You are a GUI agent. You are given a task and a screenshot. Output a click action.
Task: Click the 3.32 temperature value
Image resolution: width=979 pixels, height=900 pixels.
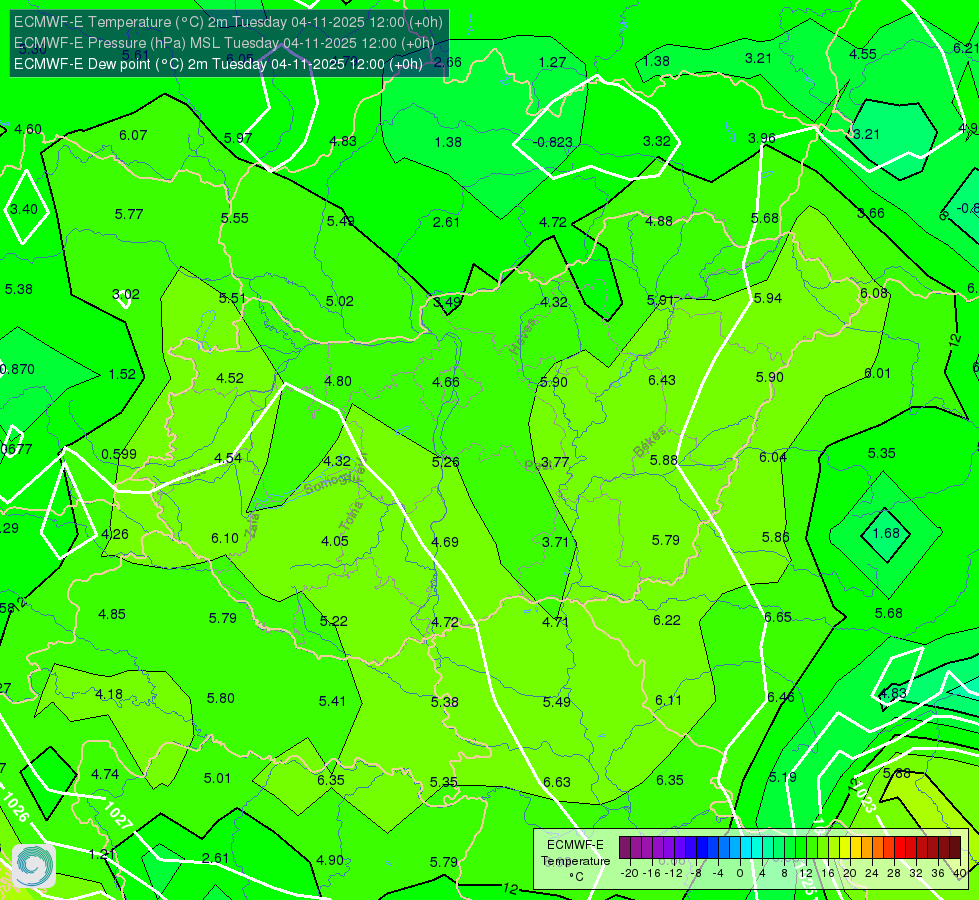[x=657, y=141]
